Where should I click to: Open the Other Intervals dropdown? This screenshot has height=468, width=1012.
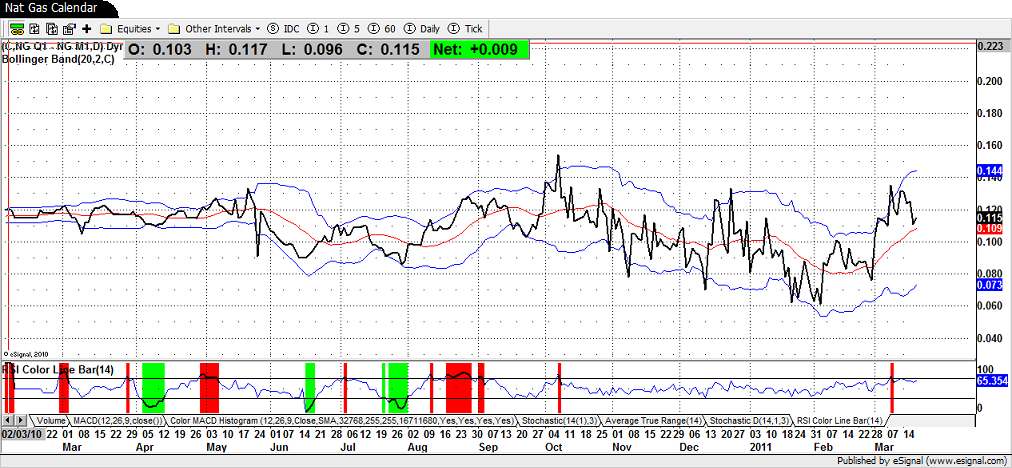(x=214, y=29)
